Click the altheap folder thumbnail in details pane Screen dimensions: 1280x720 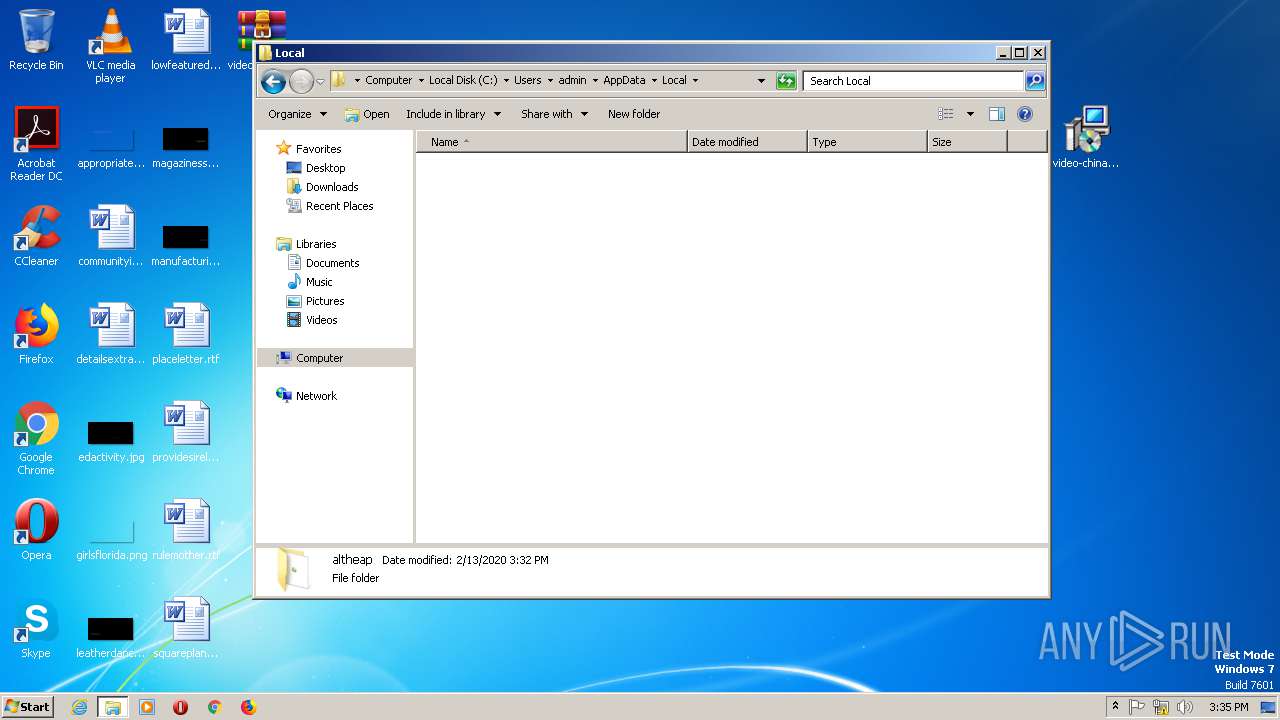293,569
